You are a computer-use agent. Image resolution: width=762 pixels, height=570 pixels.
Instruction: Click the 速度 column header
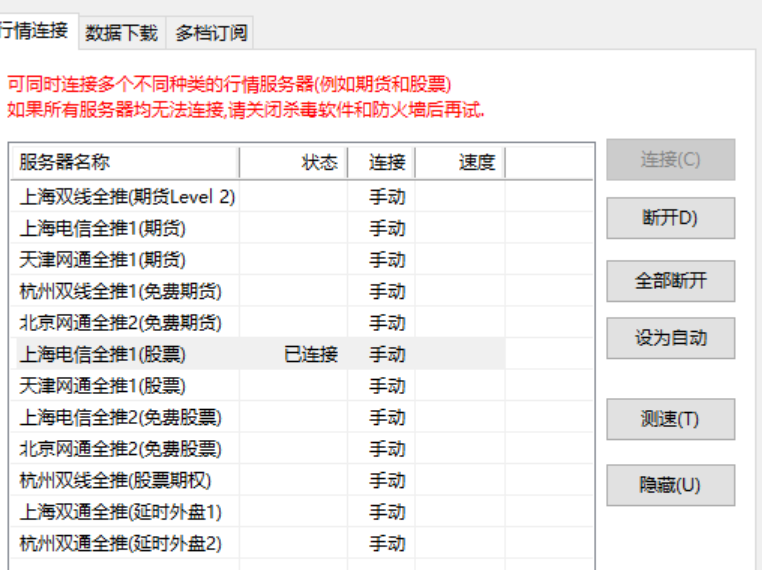coord(460,162)
